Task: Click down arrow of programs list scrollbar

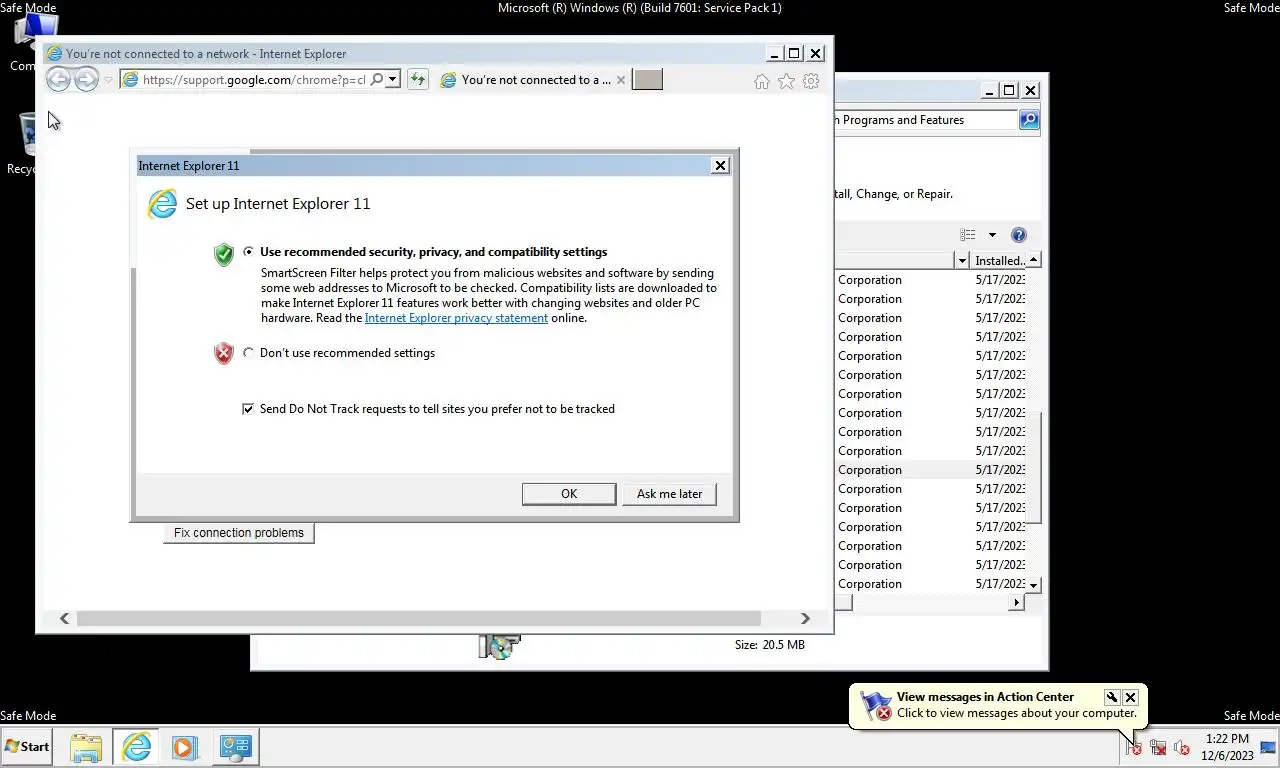Action: [x=1034, y=584]
